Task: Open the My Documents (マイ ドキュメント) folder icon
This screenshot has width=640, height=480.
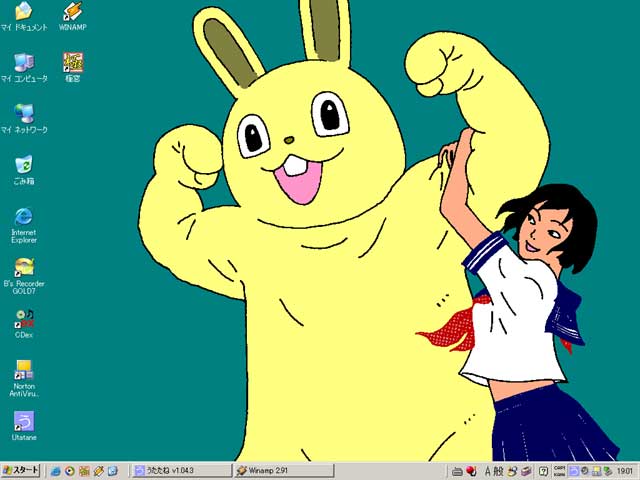Action: point(24,12)
